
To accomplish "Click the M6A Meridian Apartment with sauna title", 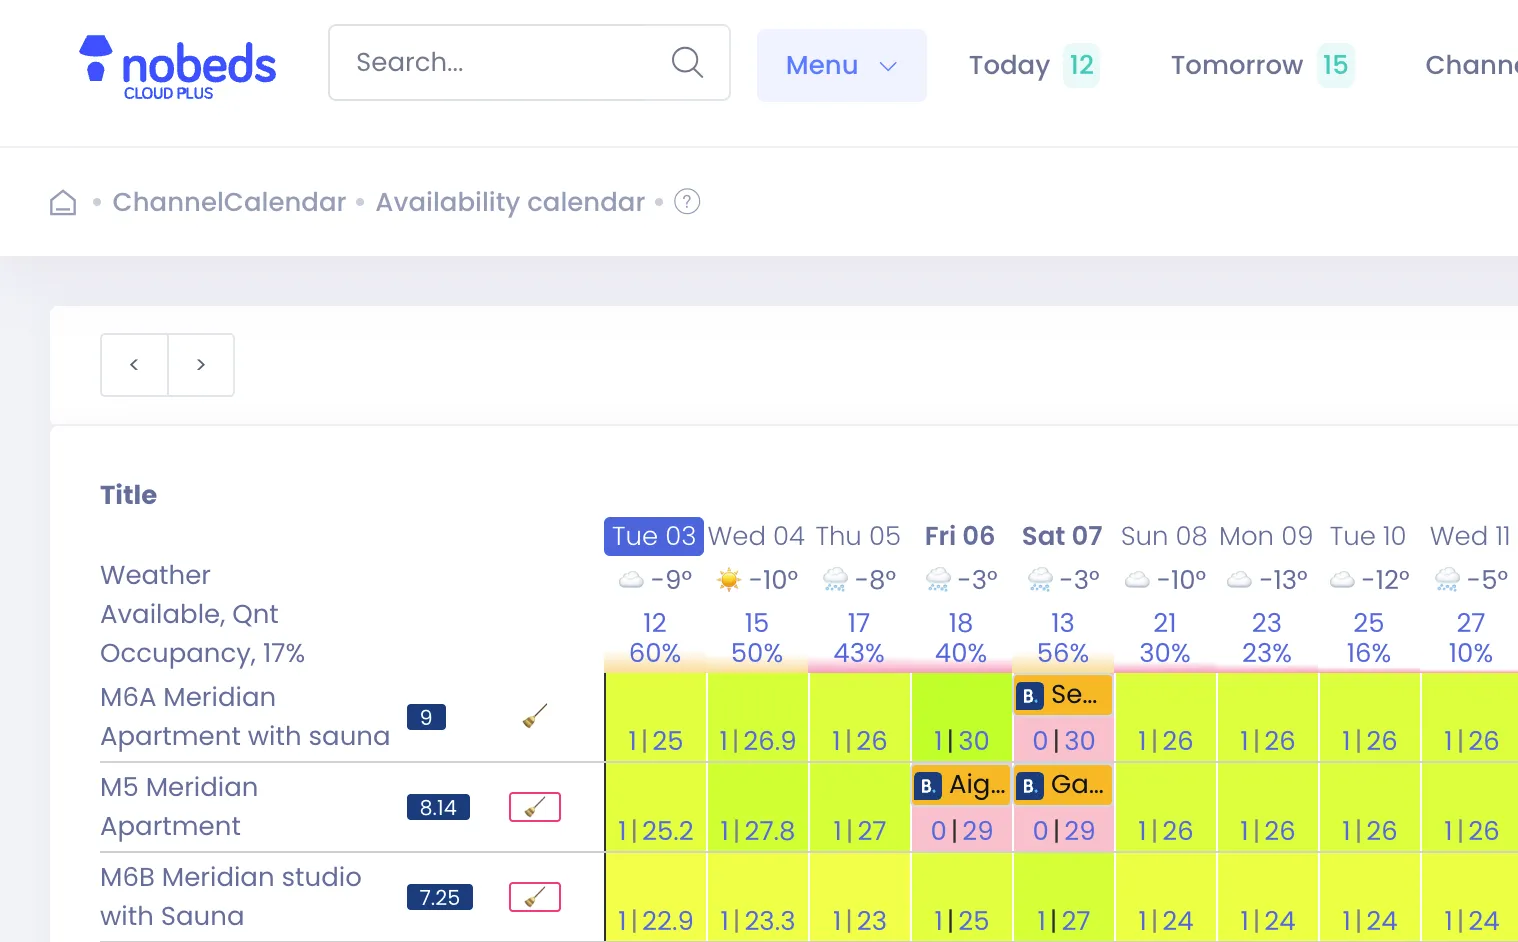I will pyautogui.click(x=245, y=717).
